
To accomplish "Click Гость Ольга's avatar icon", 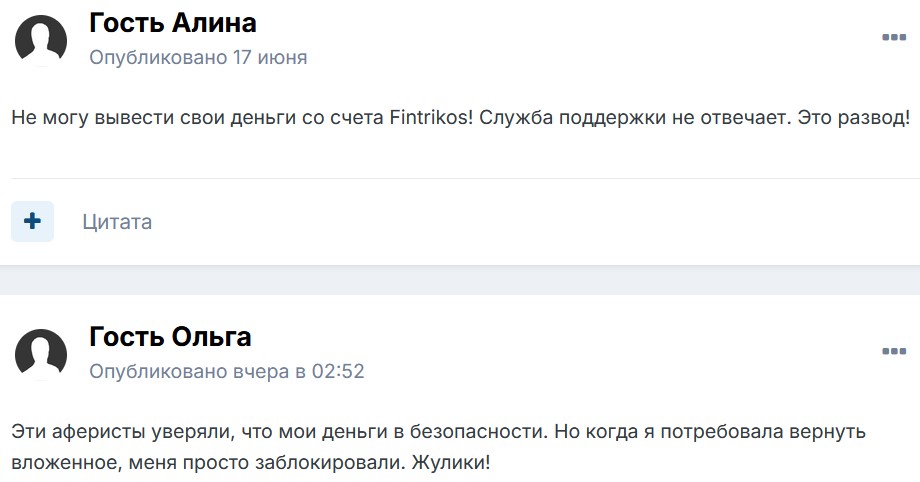I will pyautogui.click(x=41, y=355).
